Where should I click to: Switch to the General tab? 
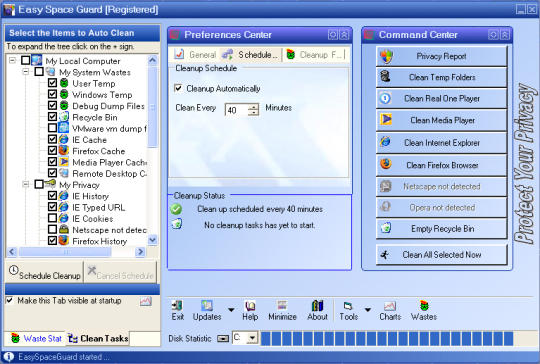(195, 54)
